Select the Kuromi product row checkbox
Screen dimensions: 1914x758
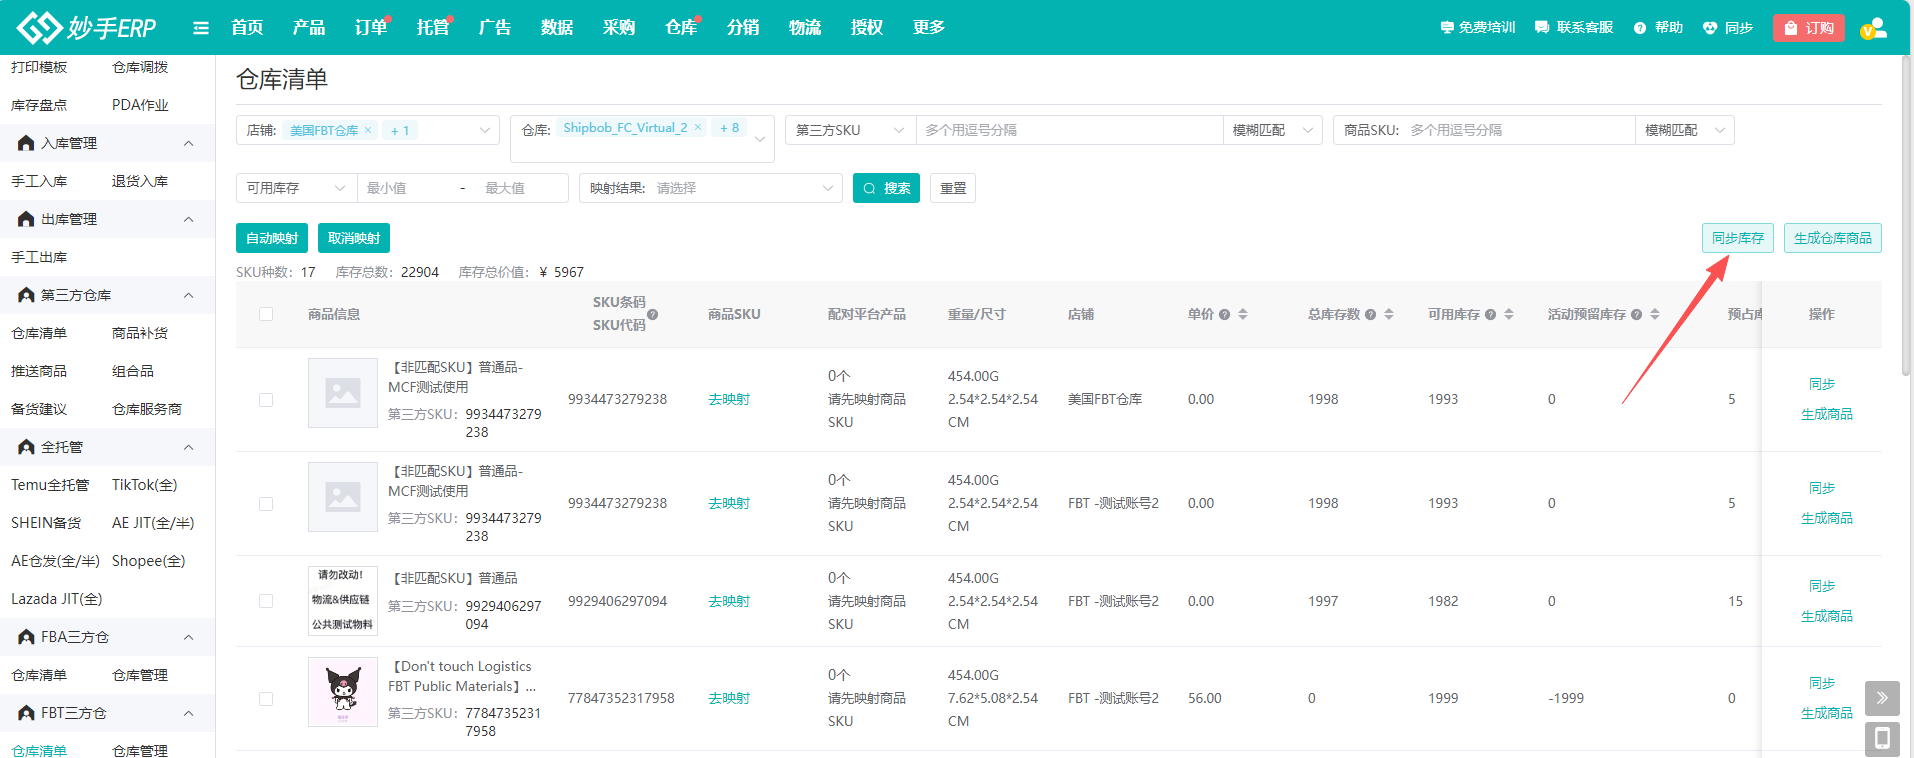point(266,699)
